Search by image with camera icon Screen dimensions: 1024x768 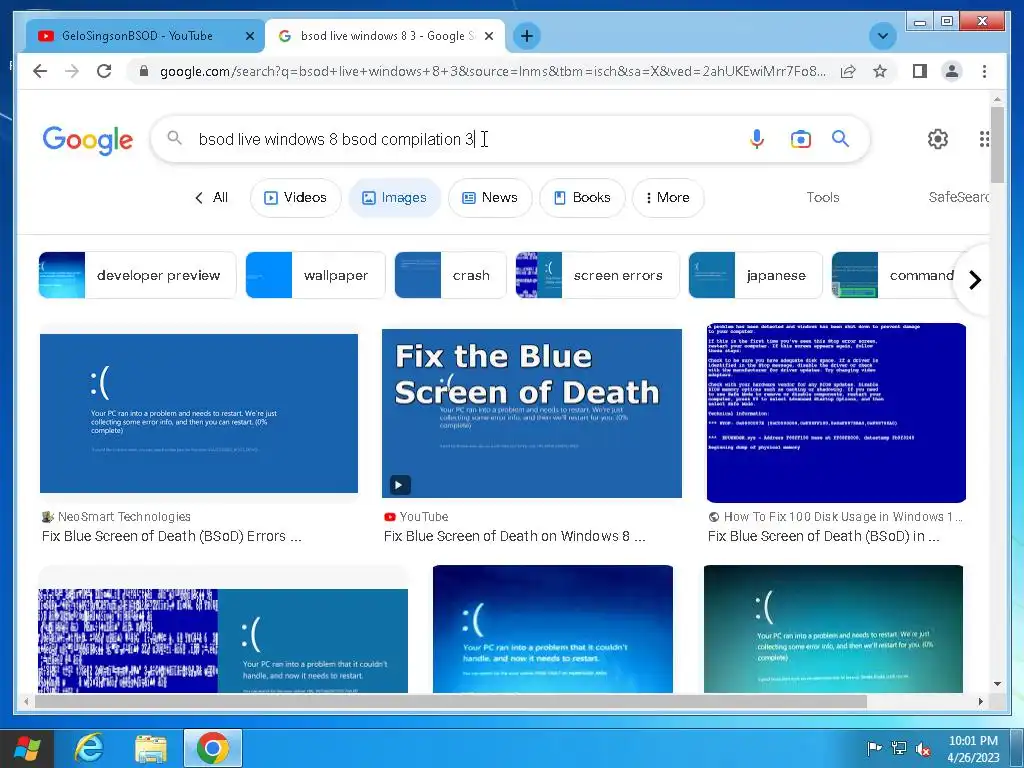(x=801, y=139)
